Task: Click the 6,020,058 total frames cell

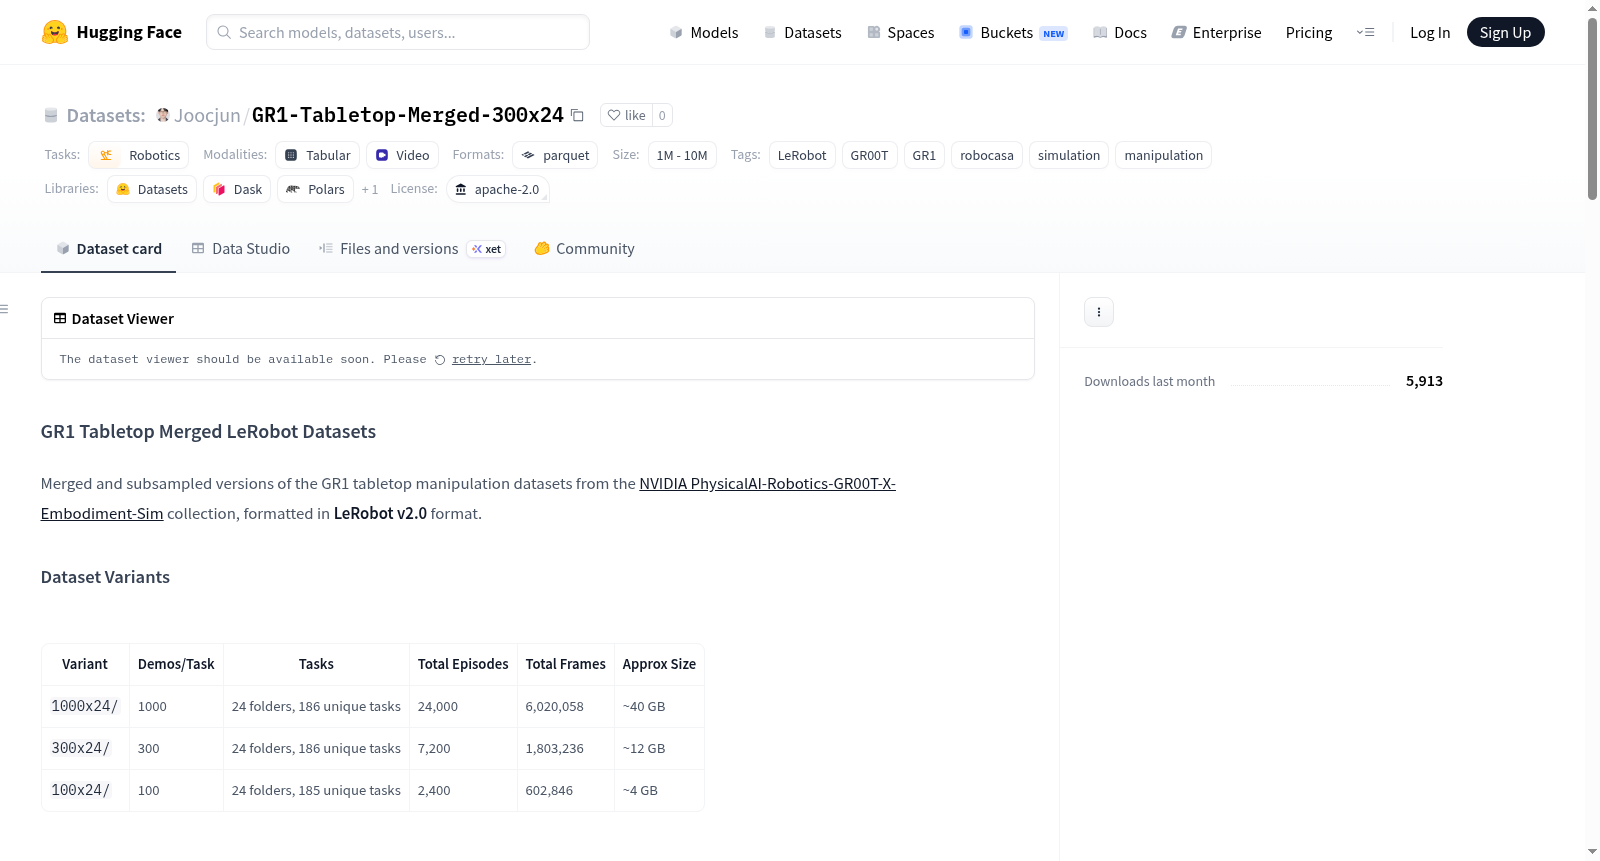Action: coord(566,706)
